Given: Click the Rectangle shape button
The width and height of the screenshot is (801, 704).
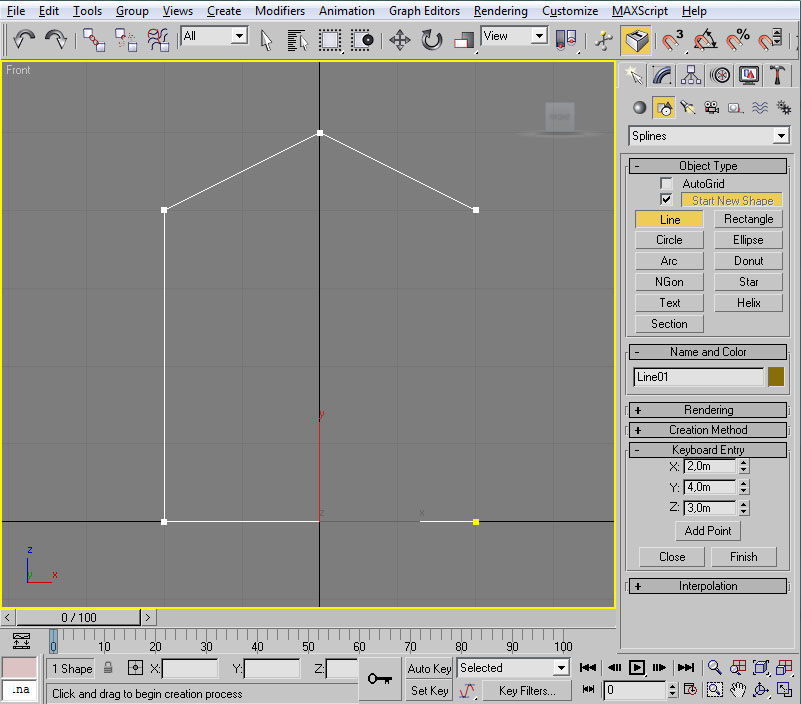Looking at the screenshot, I should 748,219.
